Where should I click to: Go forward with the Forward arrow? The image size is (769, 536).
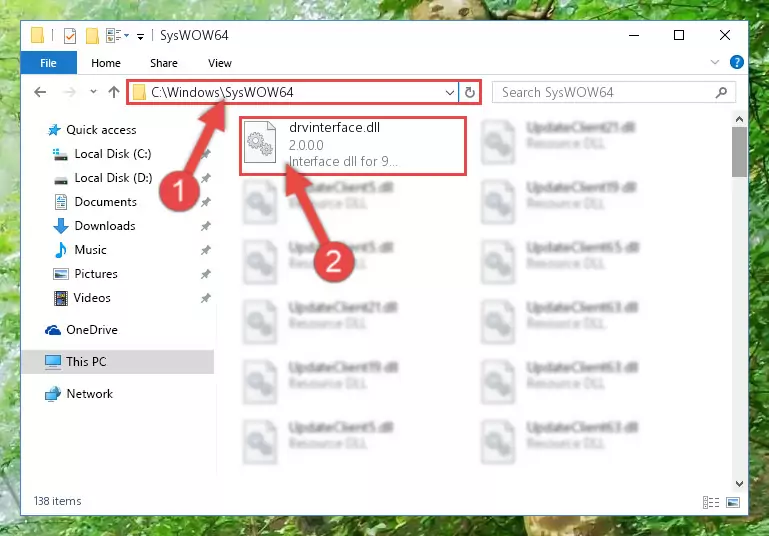click(70, 92)
